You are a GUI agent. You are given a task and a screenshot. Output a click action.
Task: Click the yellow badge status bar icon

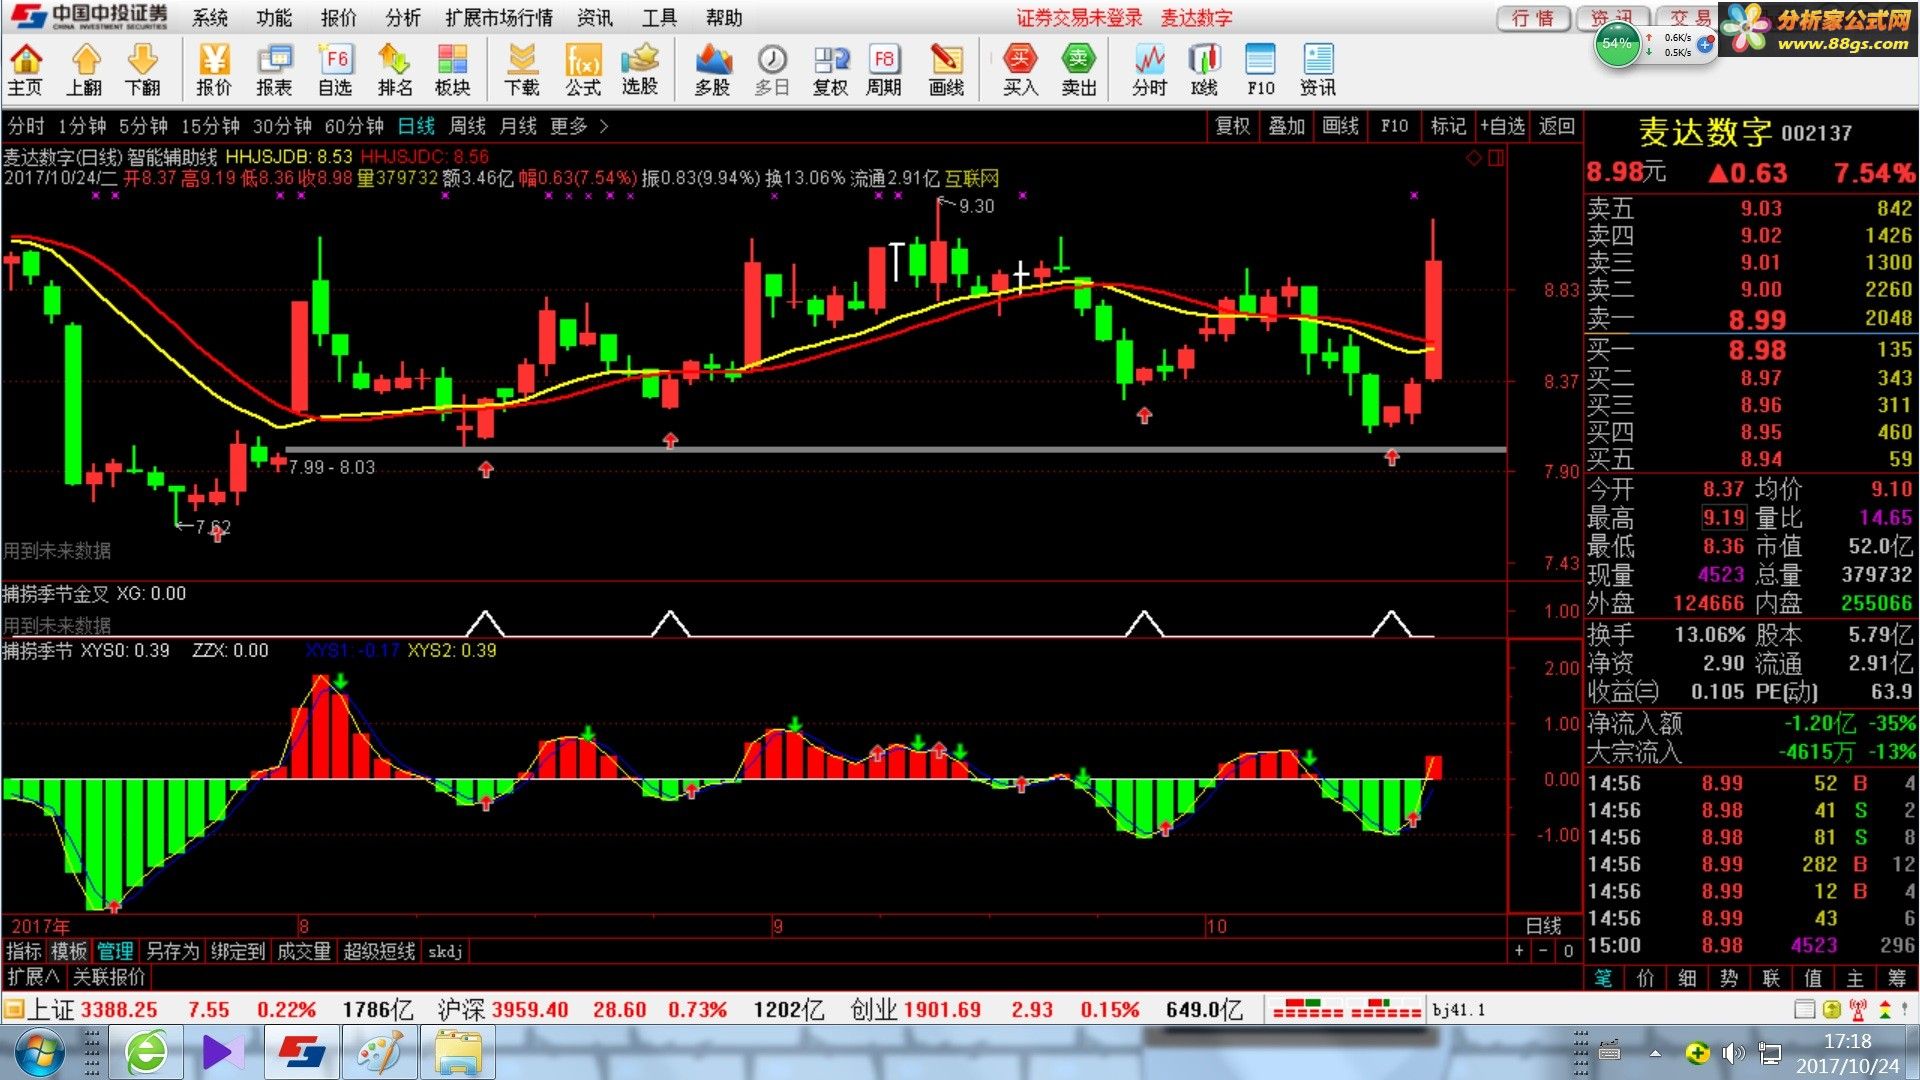[1831, 1010]
